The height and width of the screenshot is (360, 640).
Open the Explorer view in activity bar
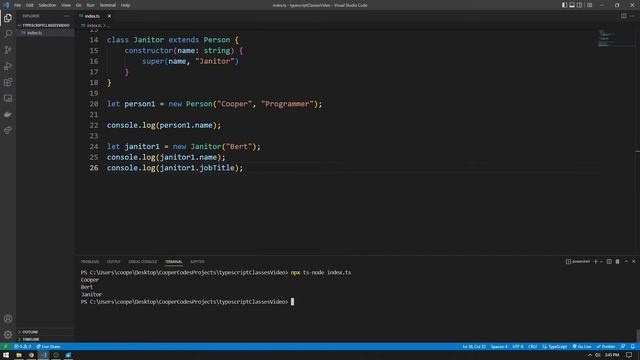(x=8, y=18)
